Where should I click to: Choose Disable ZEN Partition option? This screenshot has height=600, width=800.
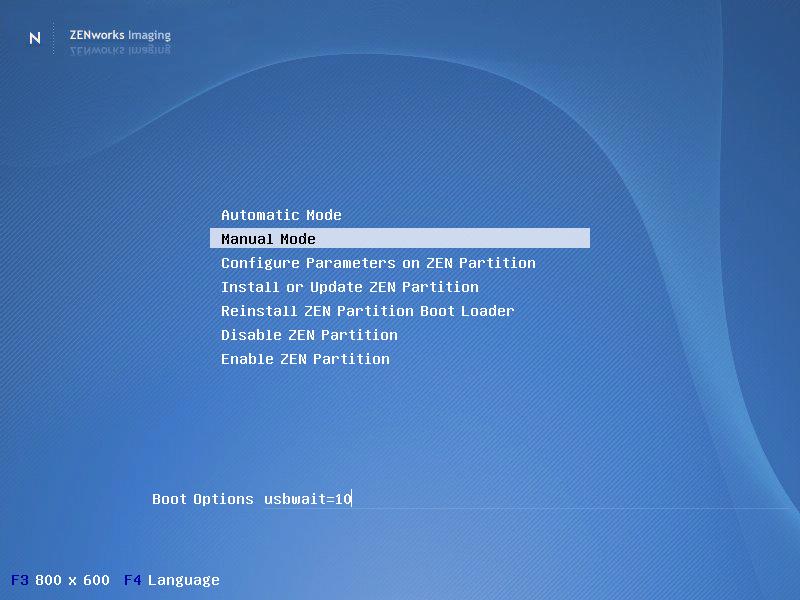pos(309,335)
